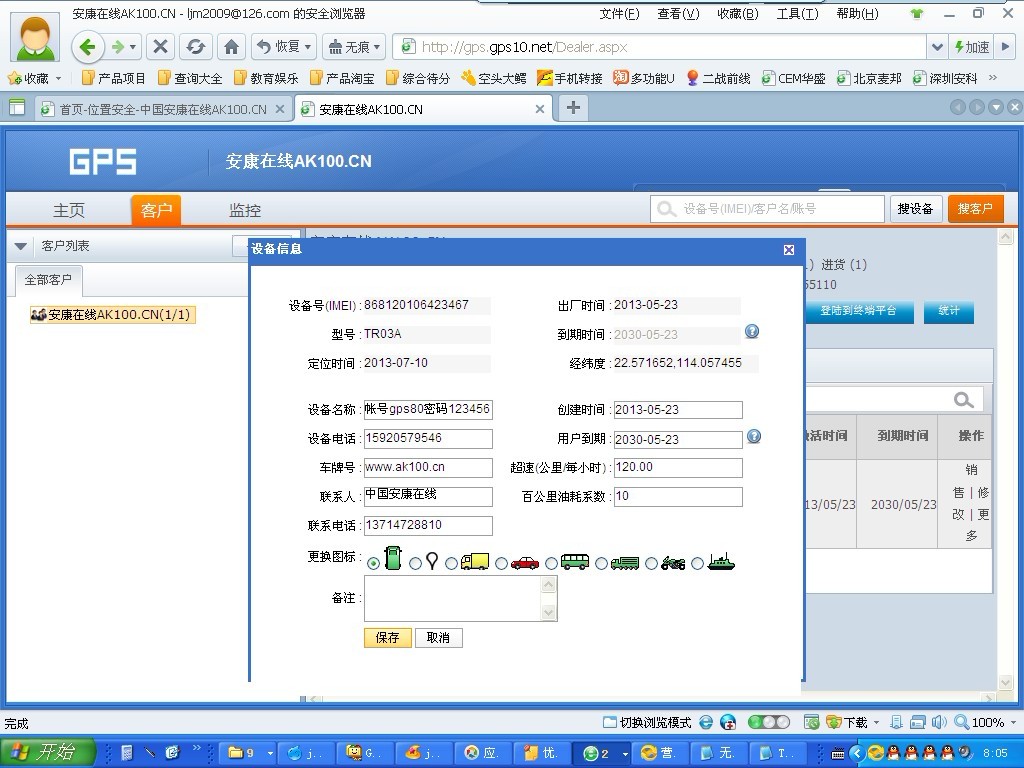Click the 切换浏览模式 folder icon

coord(609,722)
